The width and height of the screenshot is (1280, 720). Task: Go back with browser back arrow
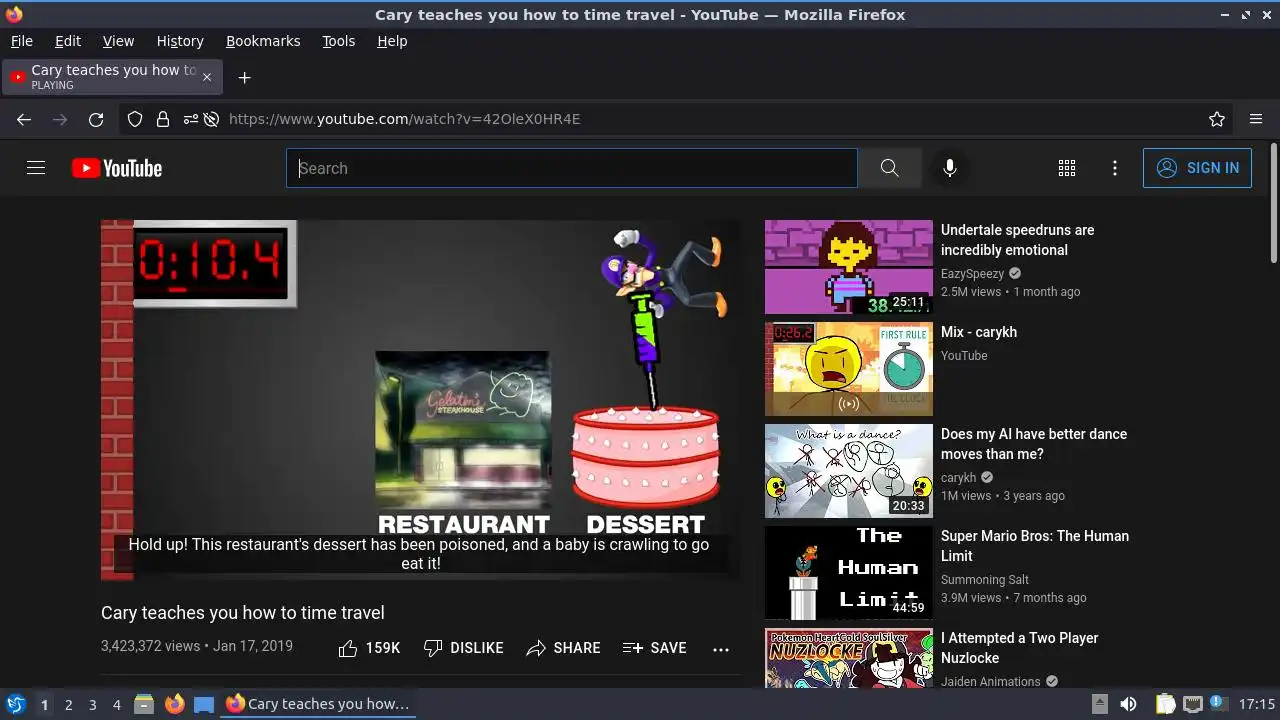(x=24, y=119)
